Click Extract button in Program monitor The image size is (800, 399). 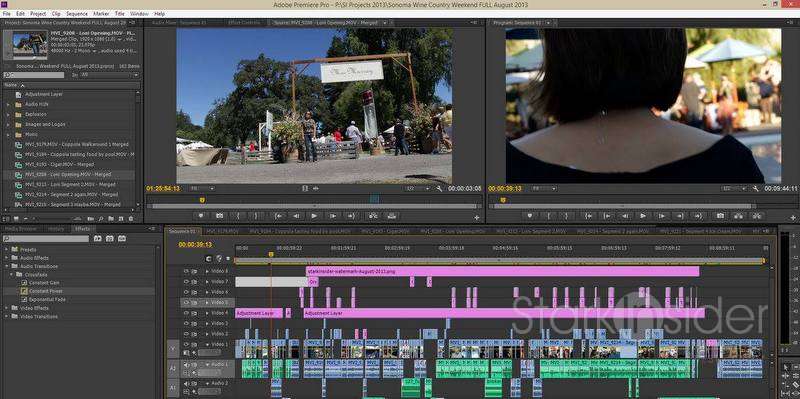coord(757,216)
